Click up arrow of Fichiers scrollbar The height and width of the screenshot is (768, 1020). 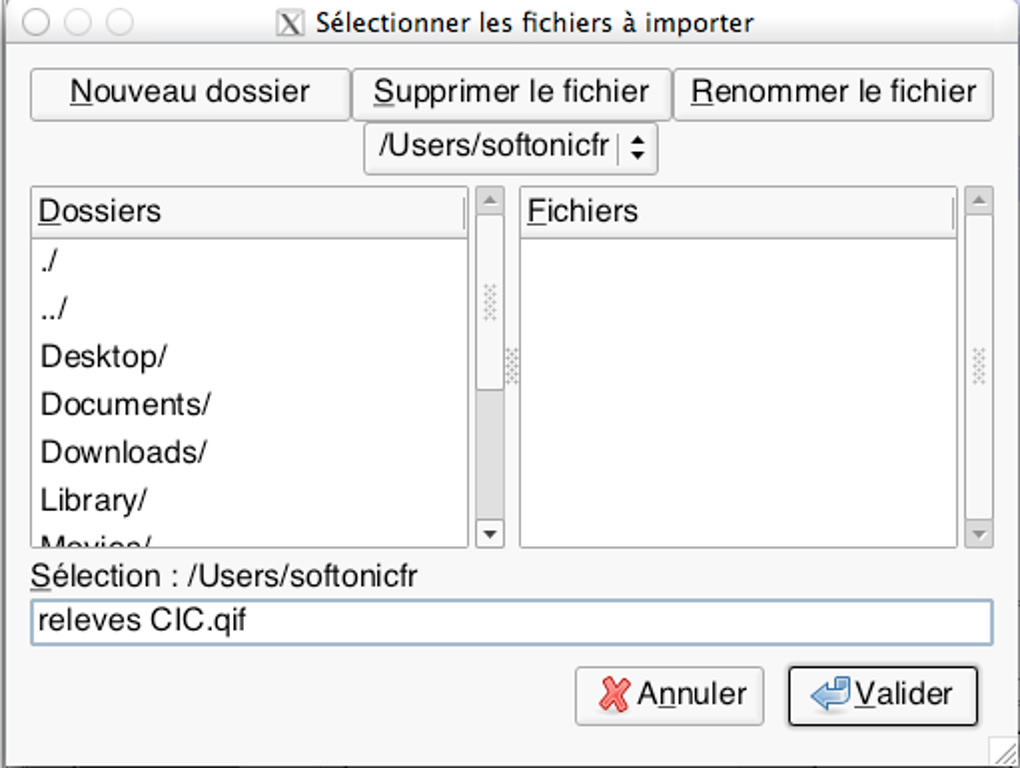click(x=979, y=201)
